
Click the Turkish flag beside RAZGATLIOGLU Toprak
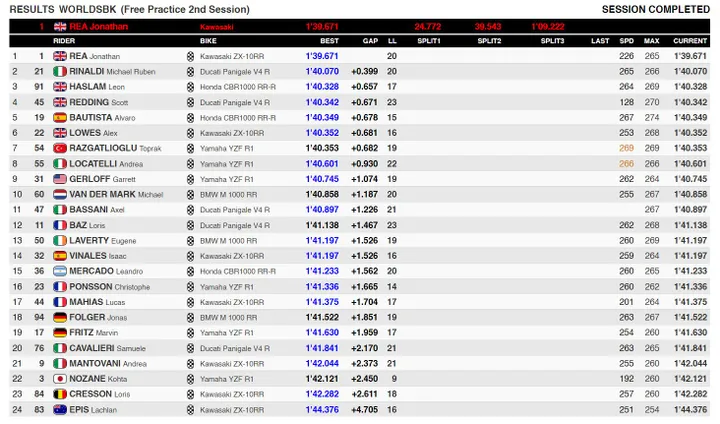point(60,148)
